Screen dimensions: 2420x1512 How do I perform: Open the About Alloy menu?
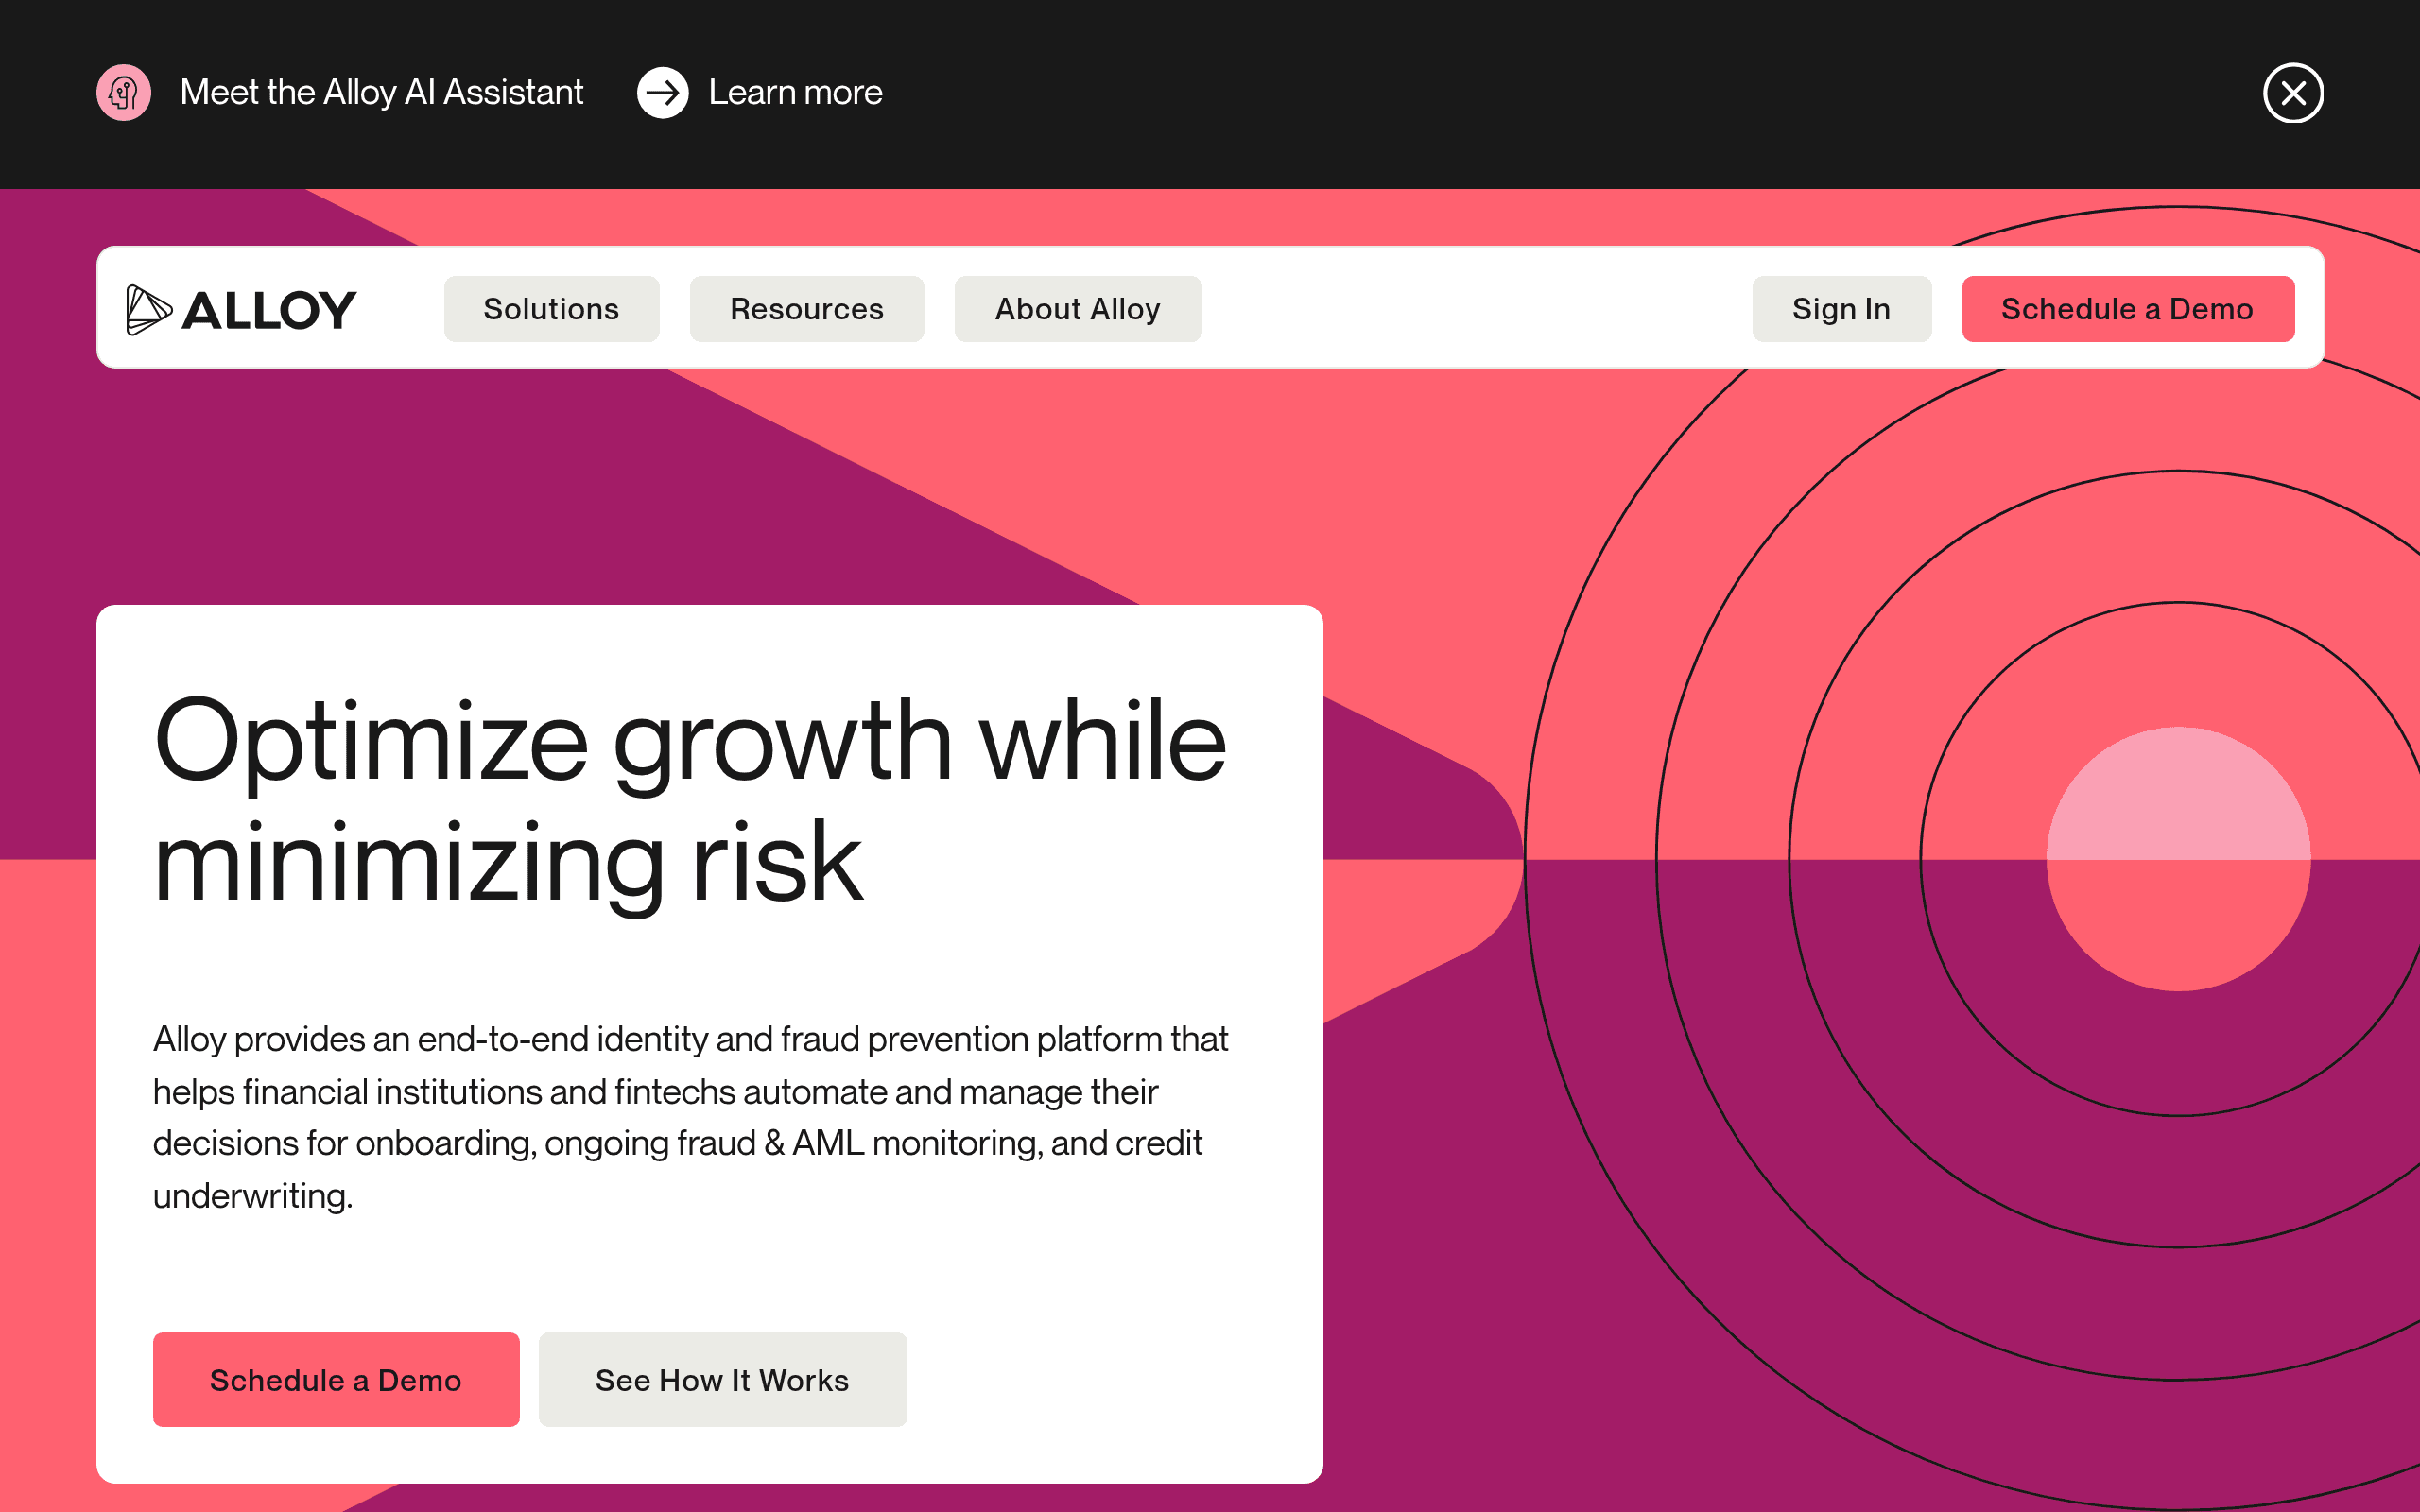1078,309
